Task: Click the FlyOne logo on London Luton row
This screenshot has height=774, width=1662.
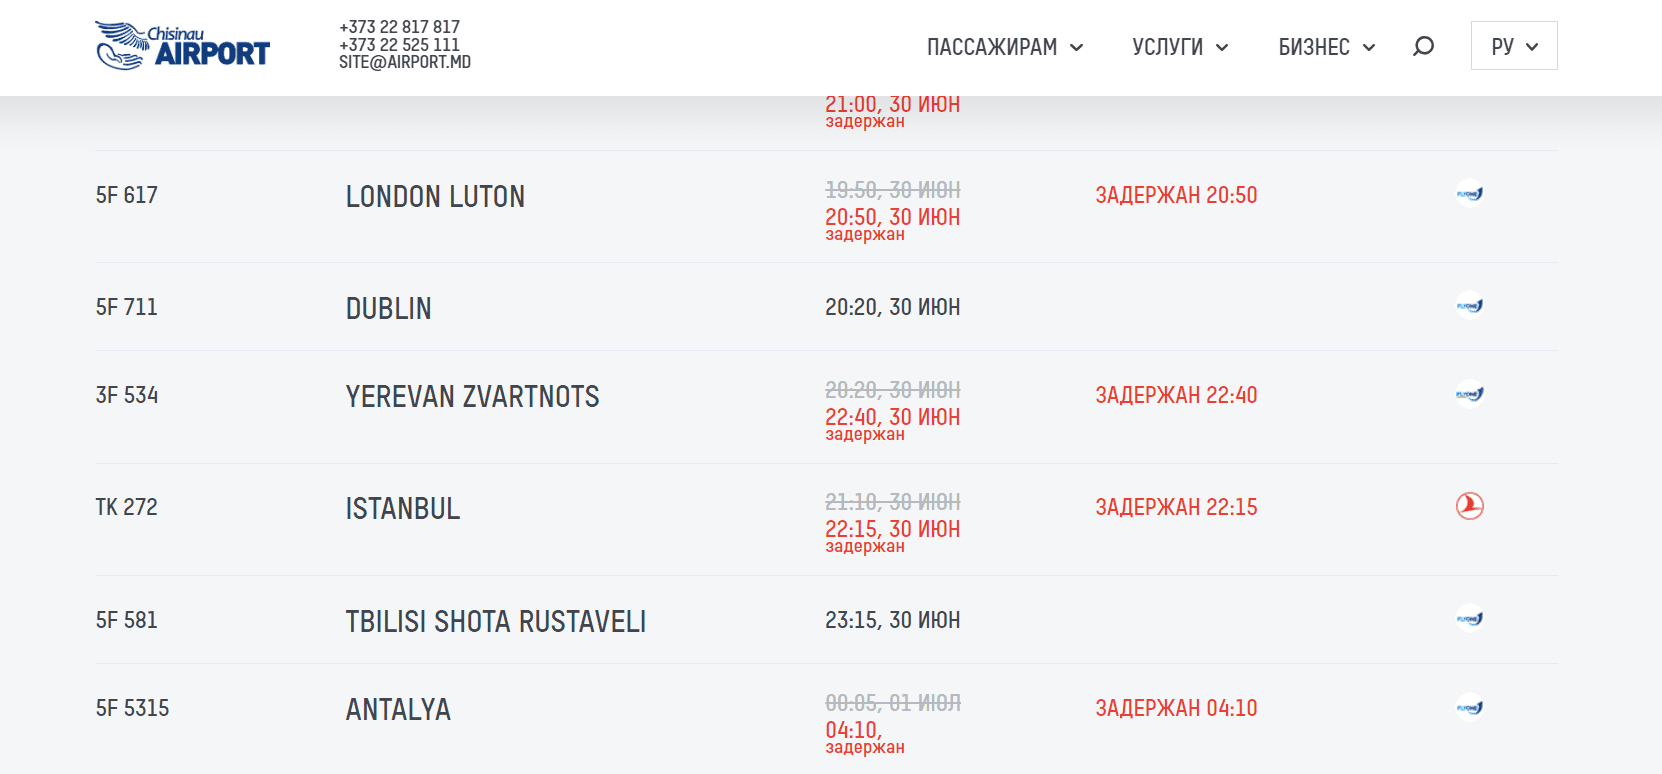Action: coord(1469,194)
